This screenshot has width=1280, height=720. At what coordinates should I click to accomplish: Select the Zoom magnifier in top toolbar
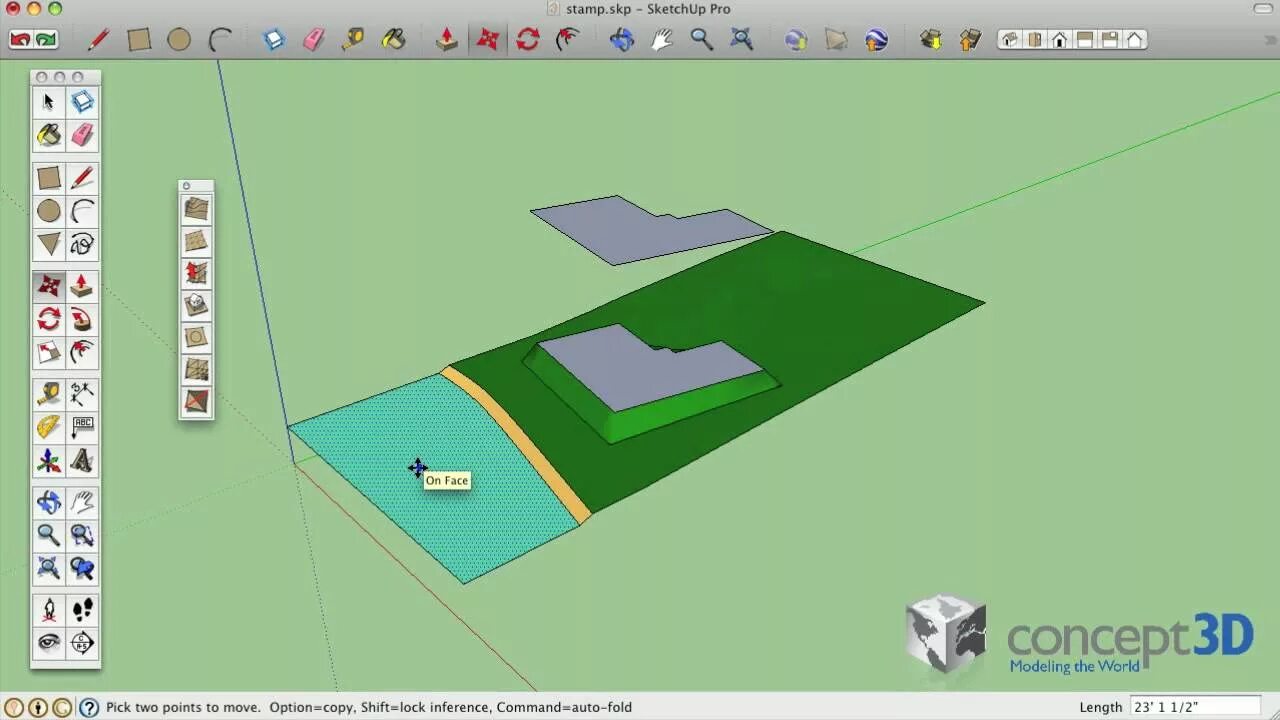tap(702, 40)
